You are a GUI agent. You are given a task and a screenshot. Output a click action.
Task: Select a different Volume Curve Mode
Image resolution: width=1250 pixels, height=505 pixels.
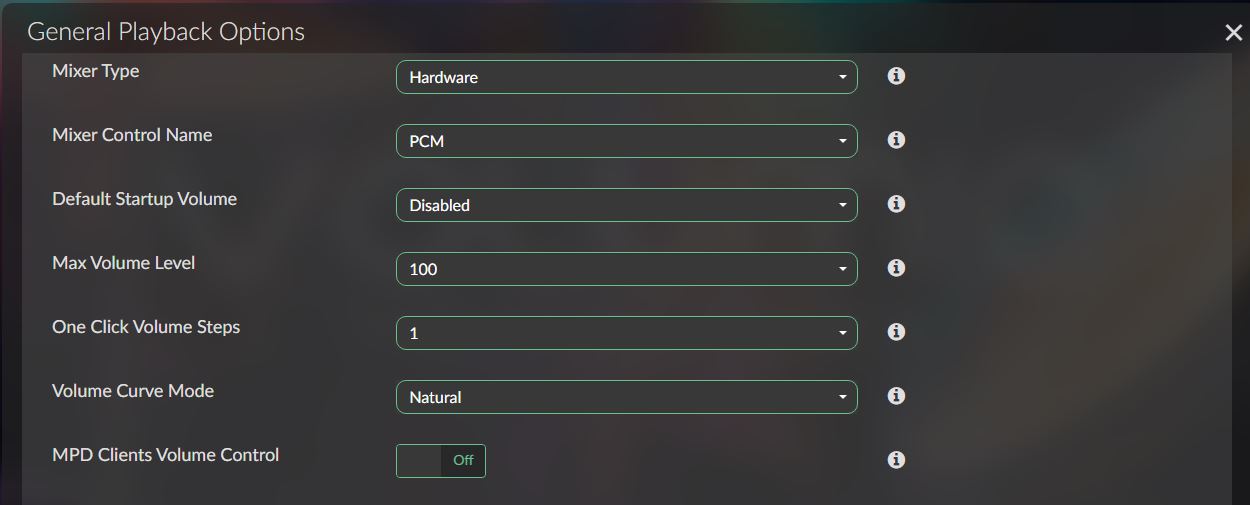(x=626, y=397)
